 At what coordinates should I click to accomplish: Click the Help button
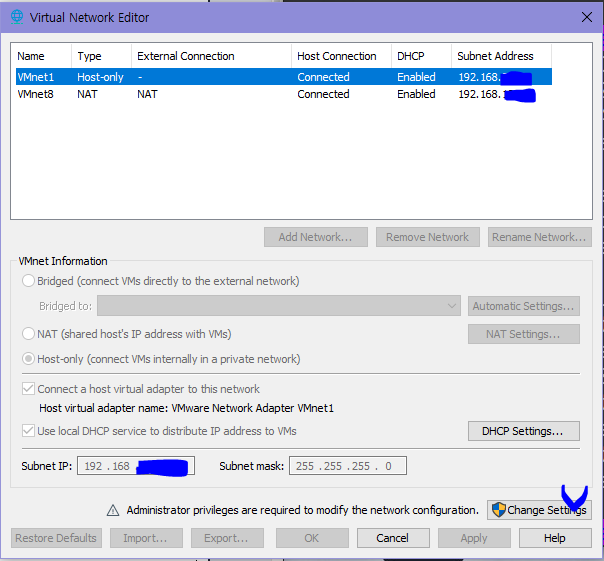coord(555,538)
